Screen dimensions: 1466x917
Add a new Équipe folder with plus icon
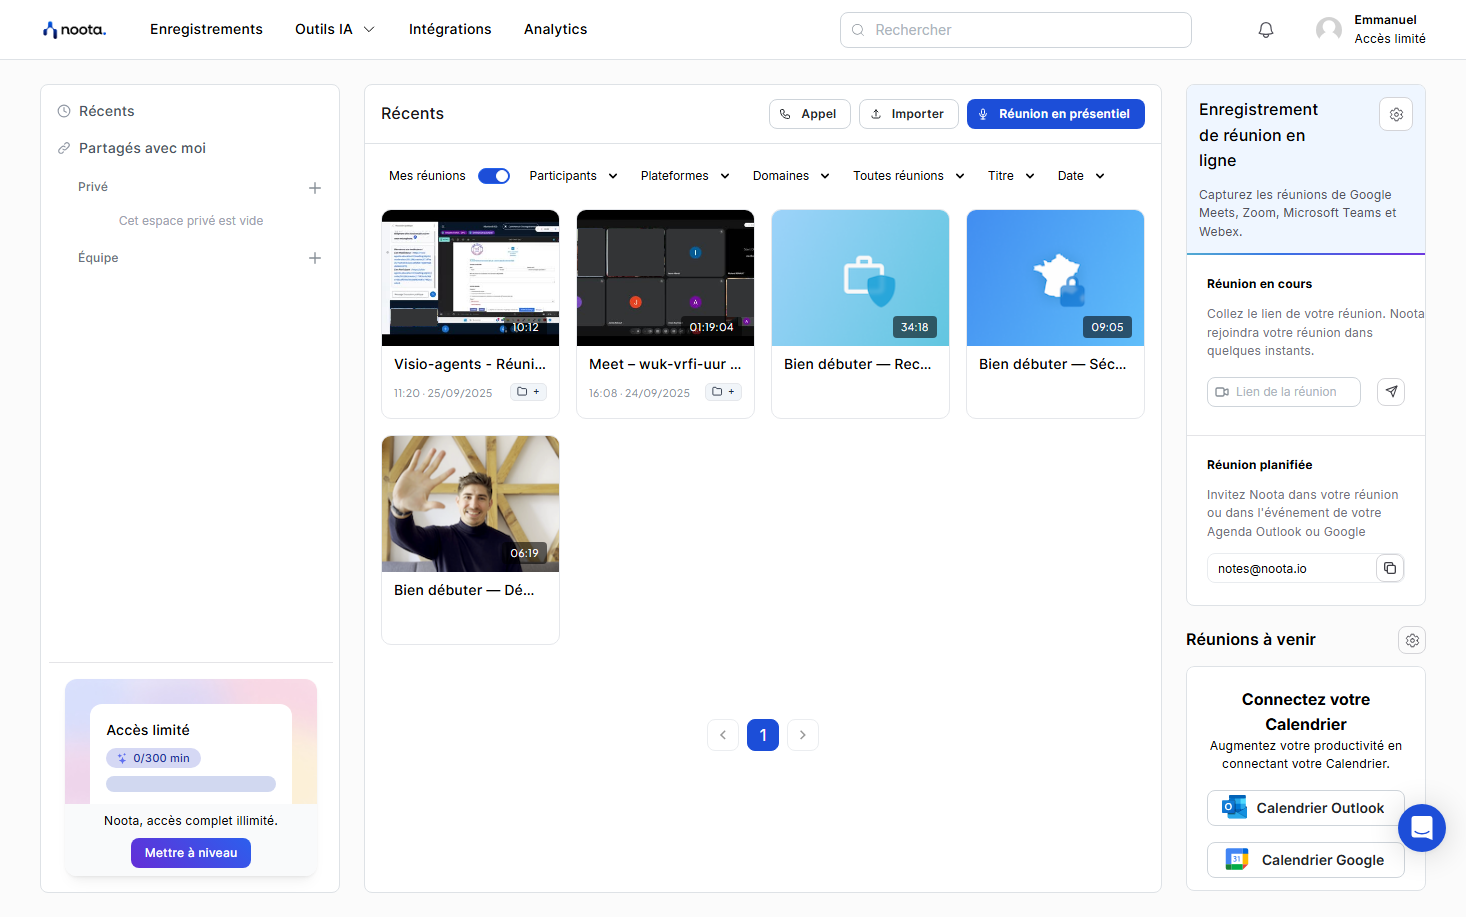click(315, 258)
